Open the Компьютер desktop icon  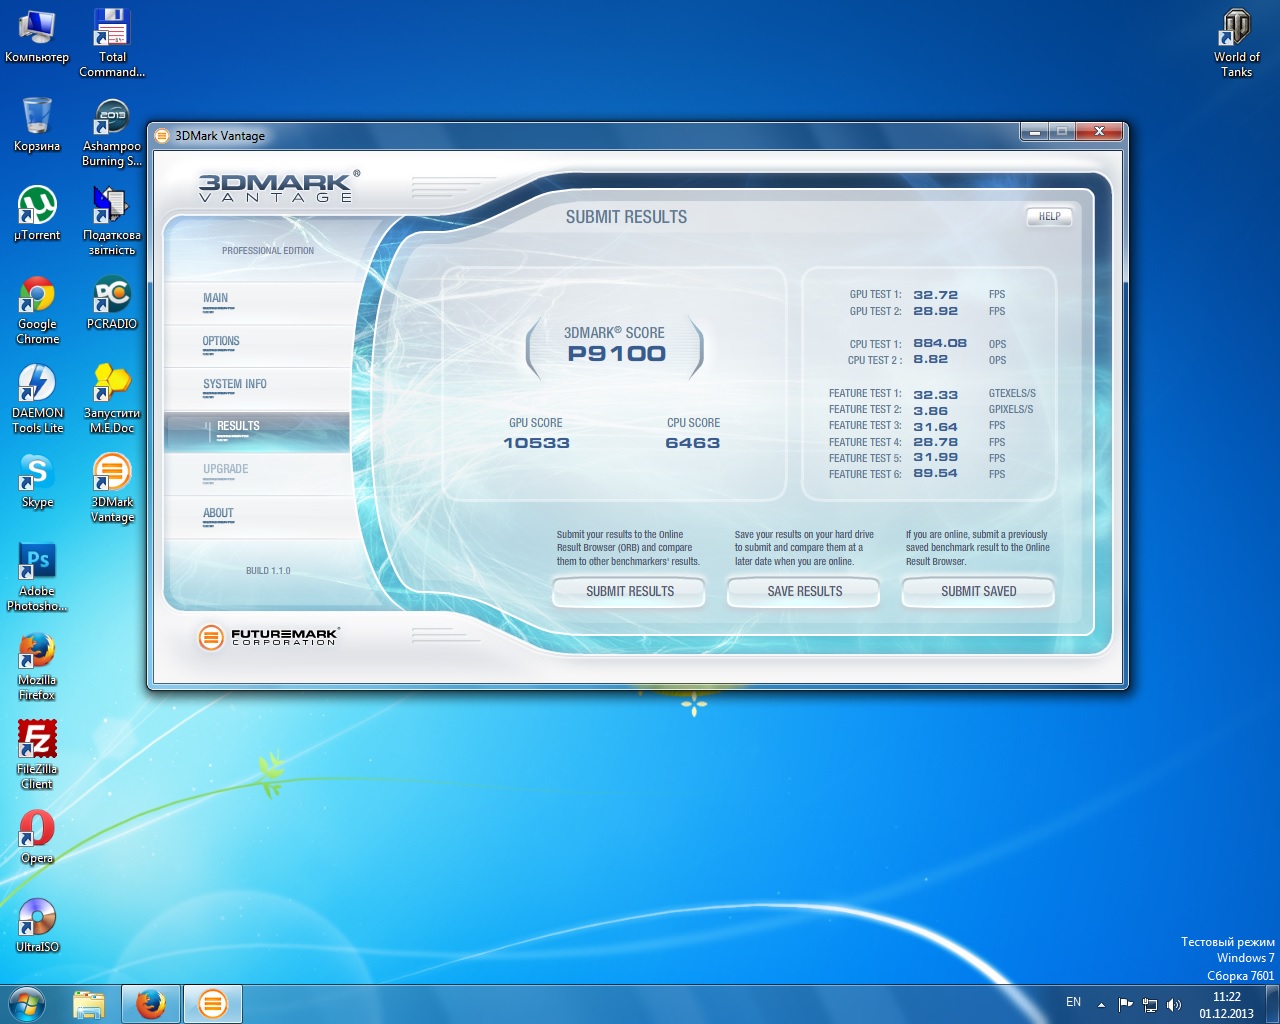pyautogui.click(x=37, y=36)
